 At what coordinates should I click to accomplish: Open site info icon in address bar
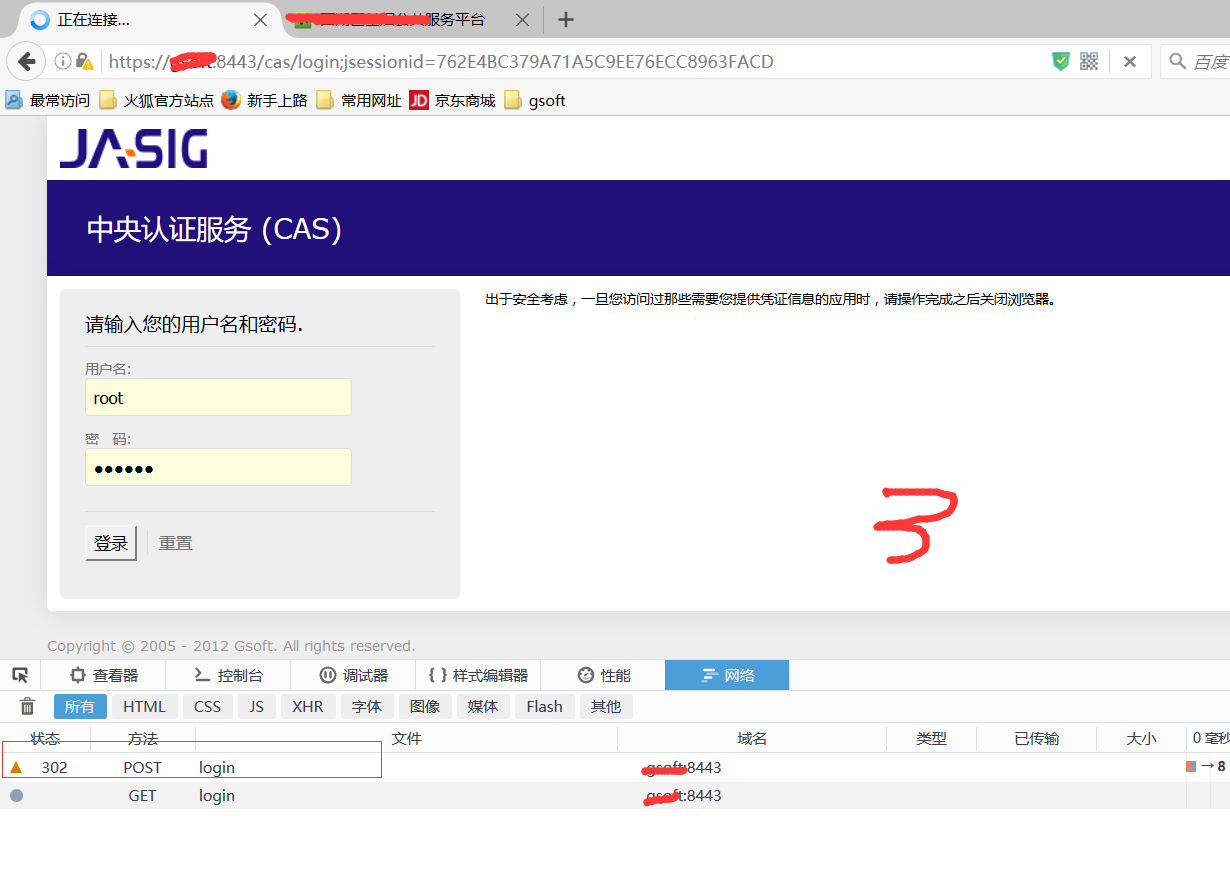click(x=63, y=62)
